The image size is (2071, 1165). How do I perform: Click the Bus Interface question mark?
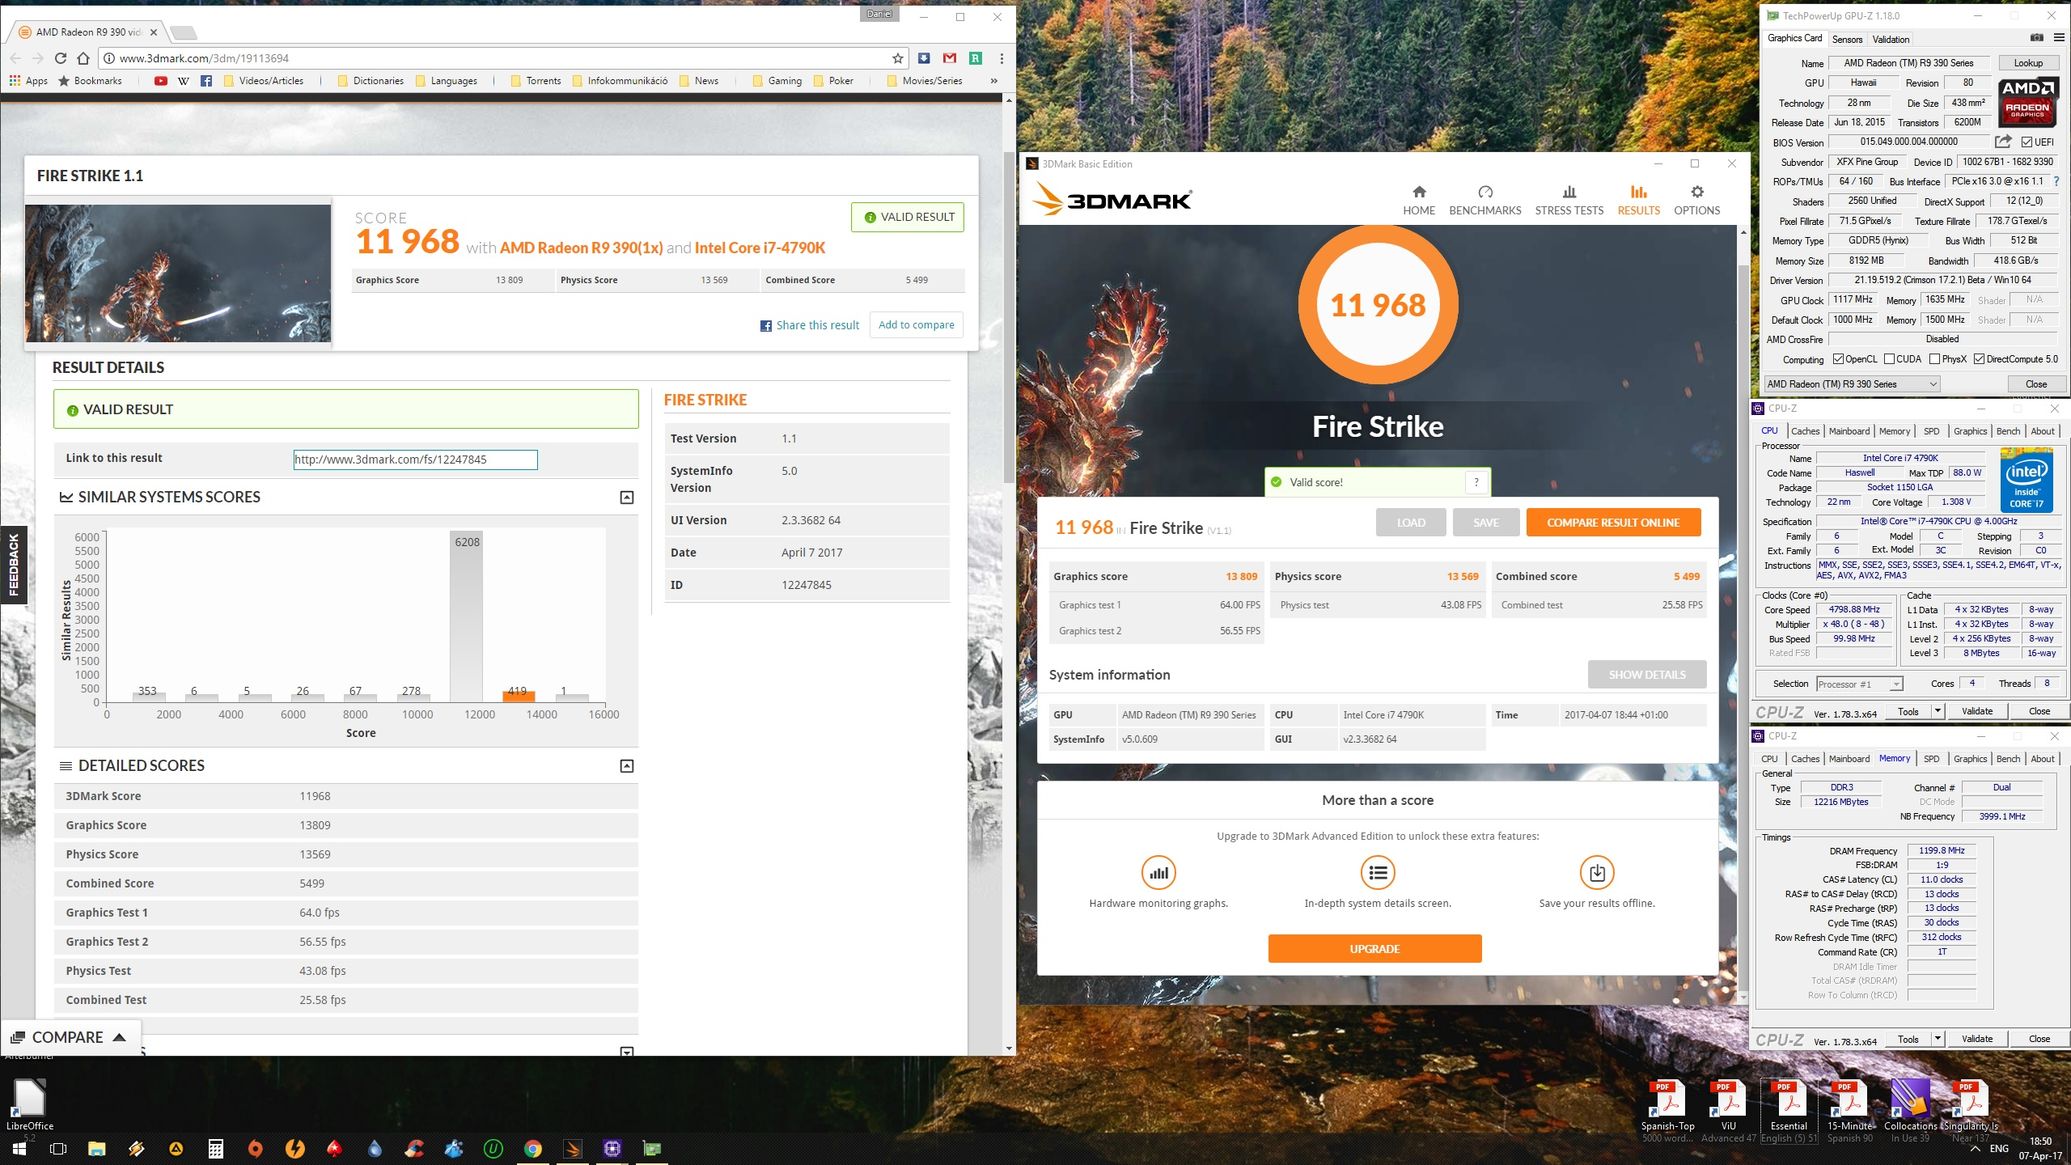coord(2056,181)
